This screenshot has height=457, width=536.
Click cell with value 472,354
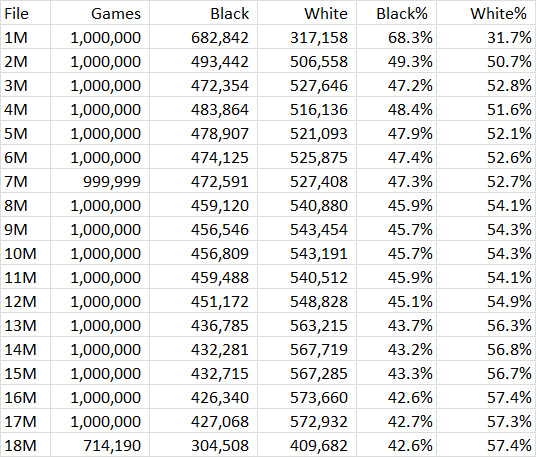(x=203, y=85)
